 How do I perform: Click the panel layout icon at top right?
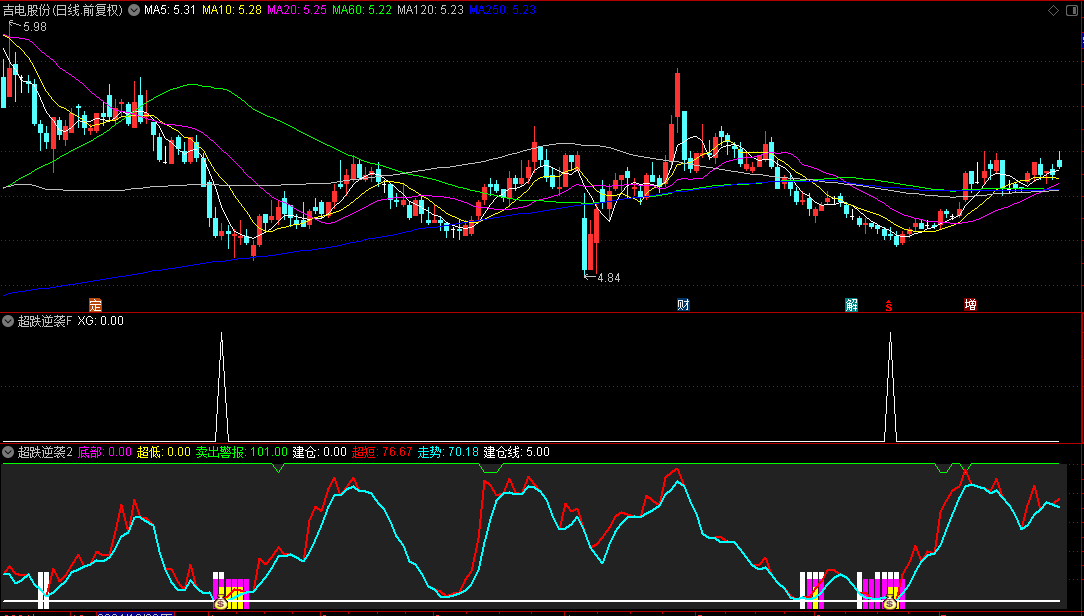point(1073,10)
